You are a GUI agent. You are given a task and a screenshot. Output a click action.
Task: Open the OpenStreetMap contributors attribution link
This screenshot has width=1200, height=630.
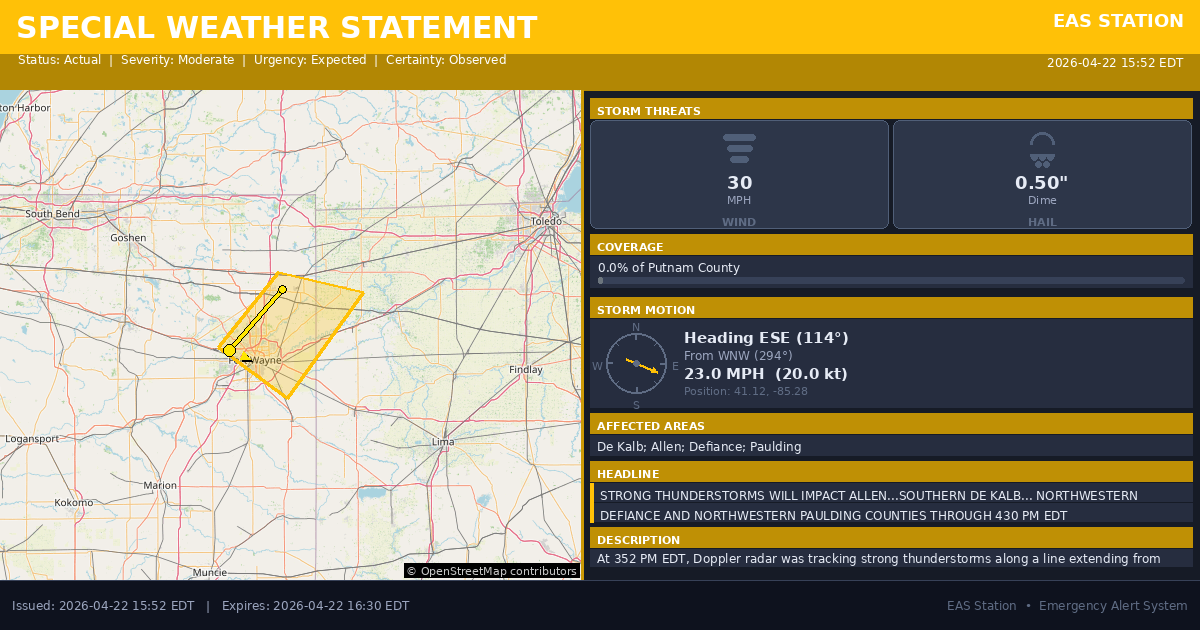[491, 571]
